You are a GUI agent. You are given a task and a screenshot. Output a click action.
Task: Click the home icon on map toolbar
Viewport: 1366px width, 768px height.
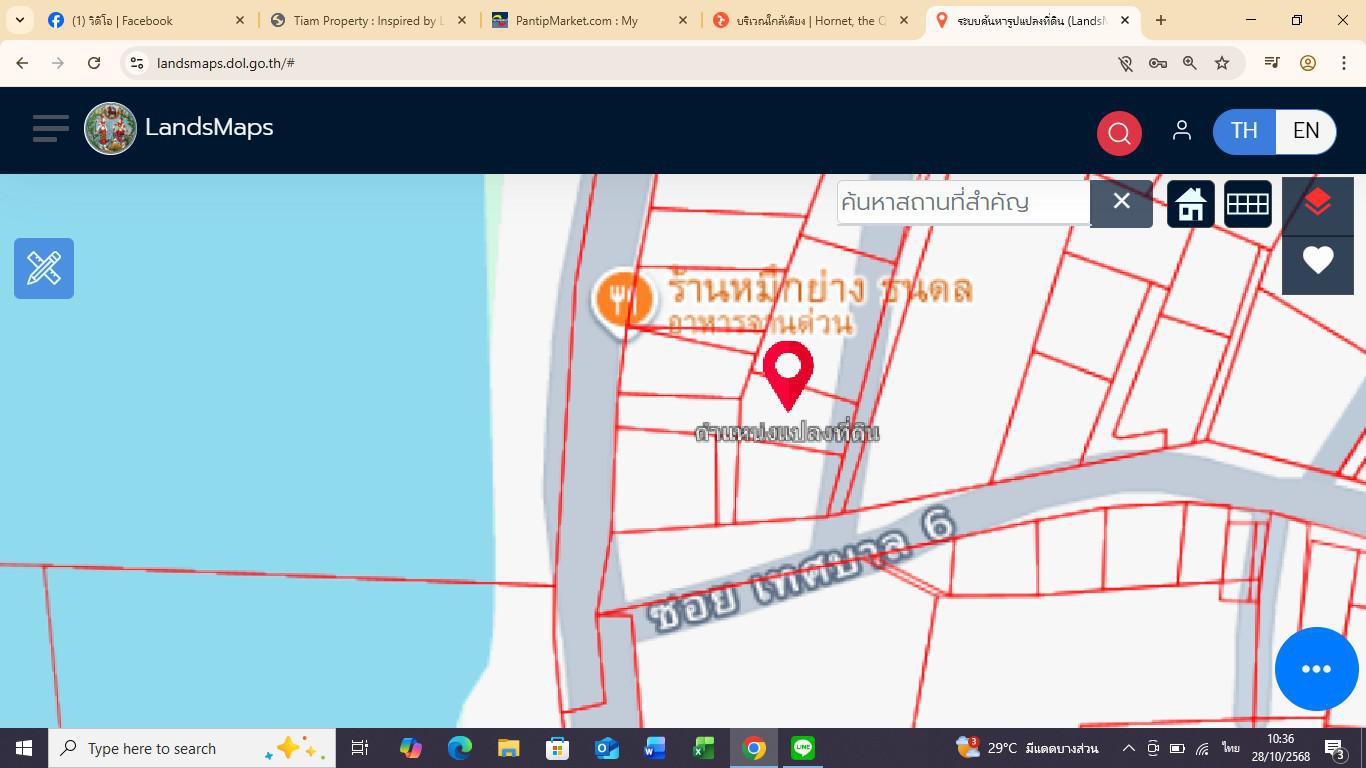(1190, 205)
